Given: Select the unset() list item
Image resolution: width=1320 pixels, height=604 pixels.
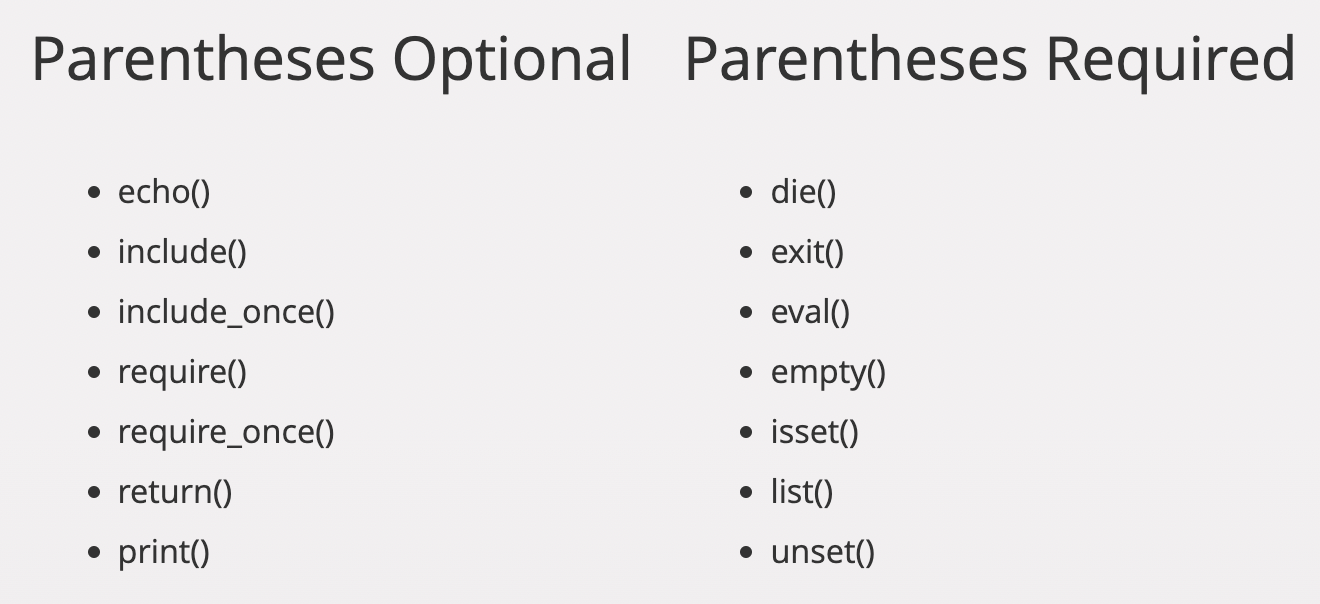Looking at the screenshot, I should (823, 552).
